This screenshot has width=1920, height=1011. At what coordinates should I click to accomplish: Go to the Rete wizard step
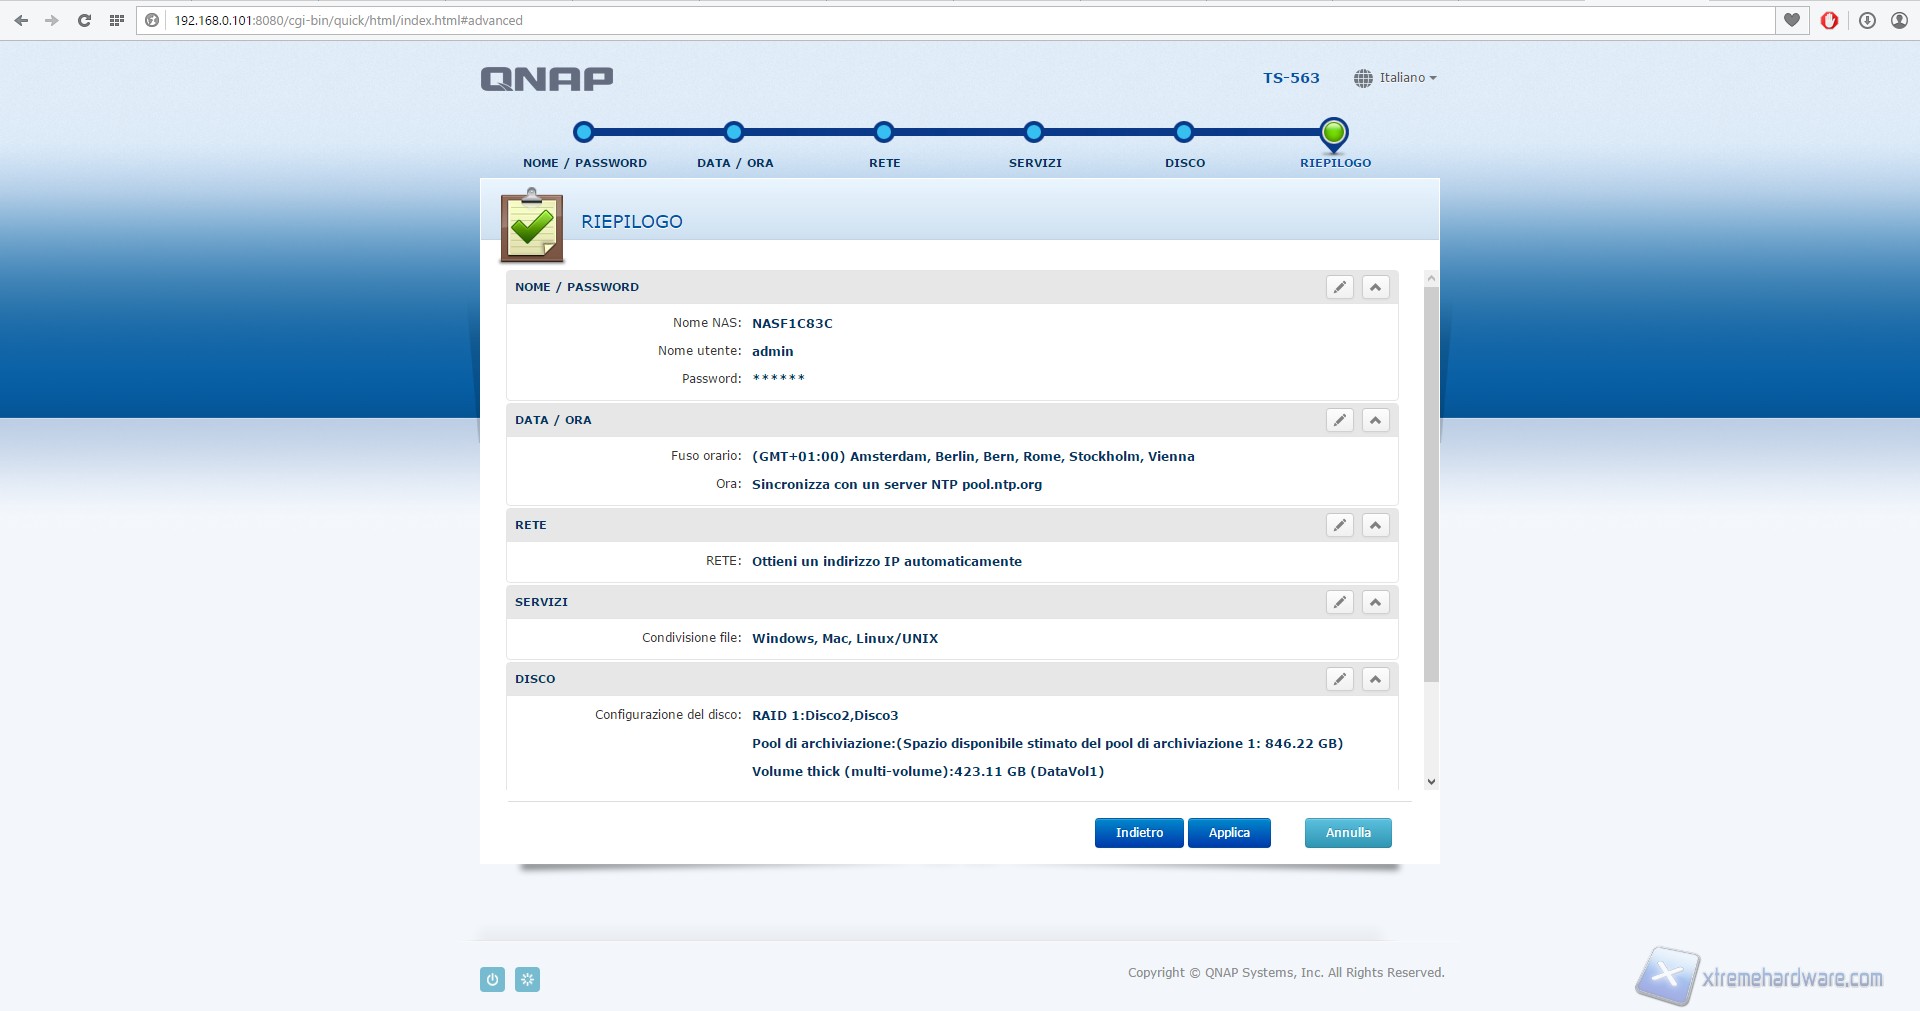pos(884,133)
